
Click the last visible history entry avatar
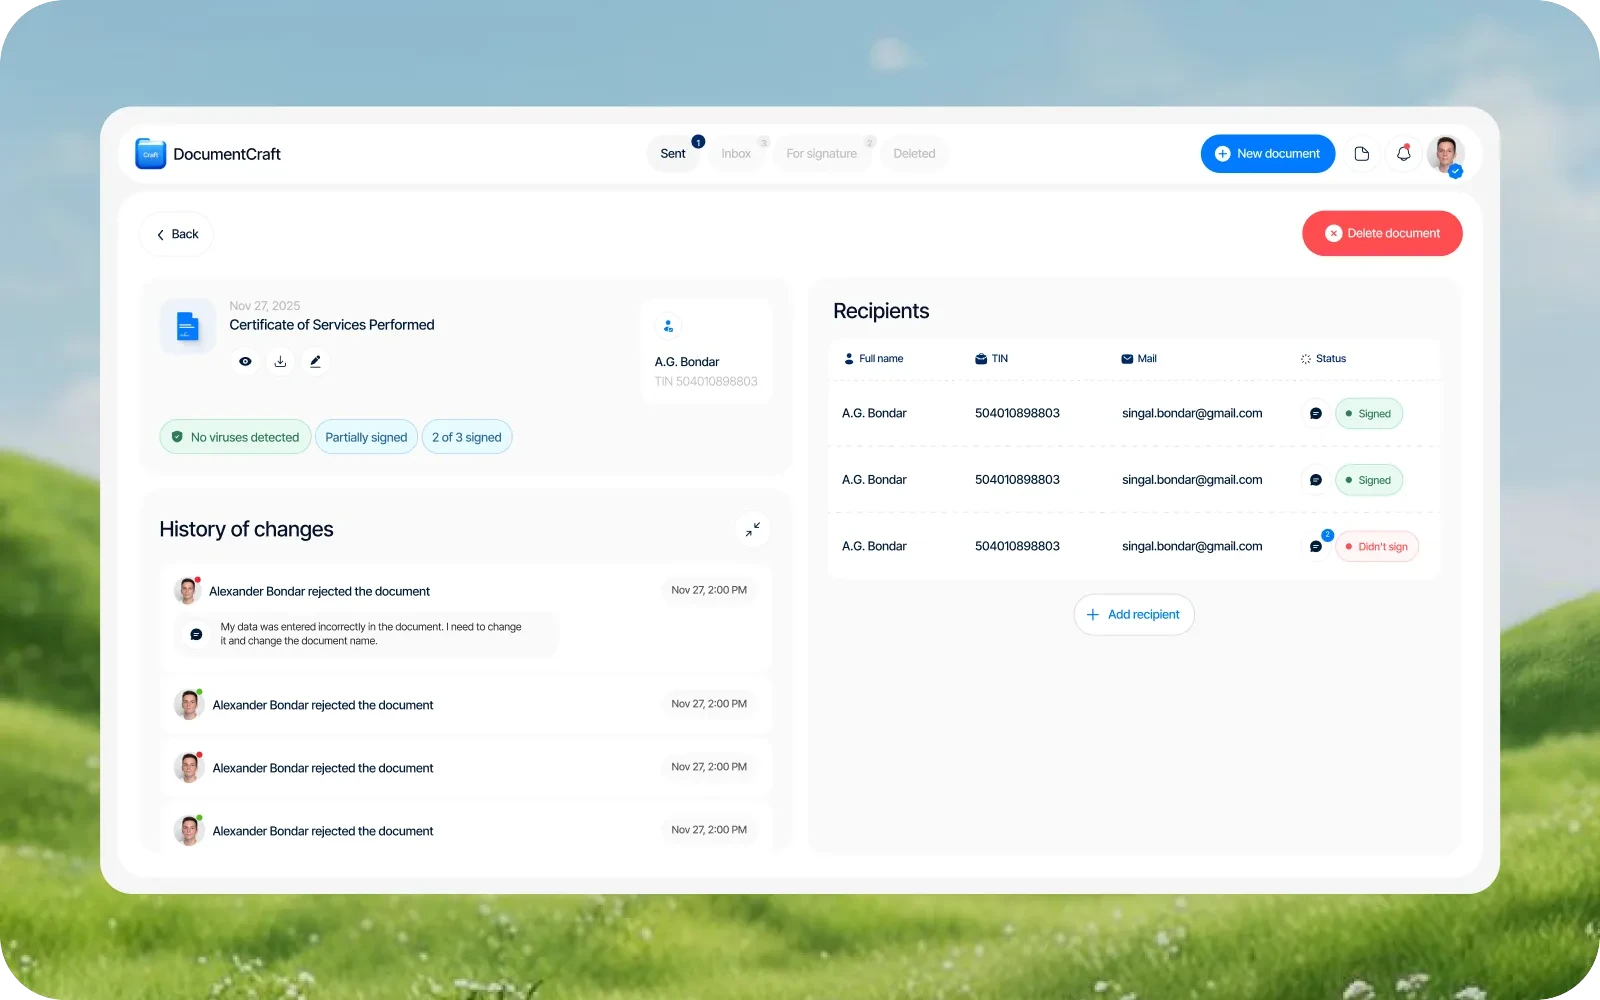[x=189, y=831]
